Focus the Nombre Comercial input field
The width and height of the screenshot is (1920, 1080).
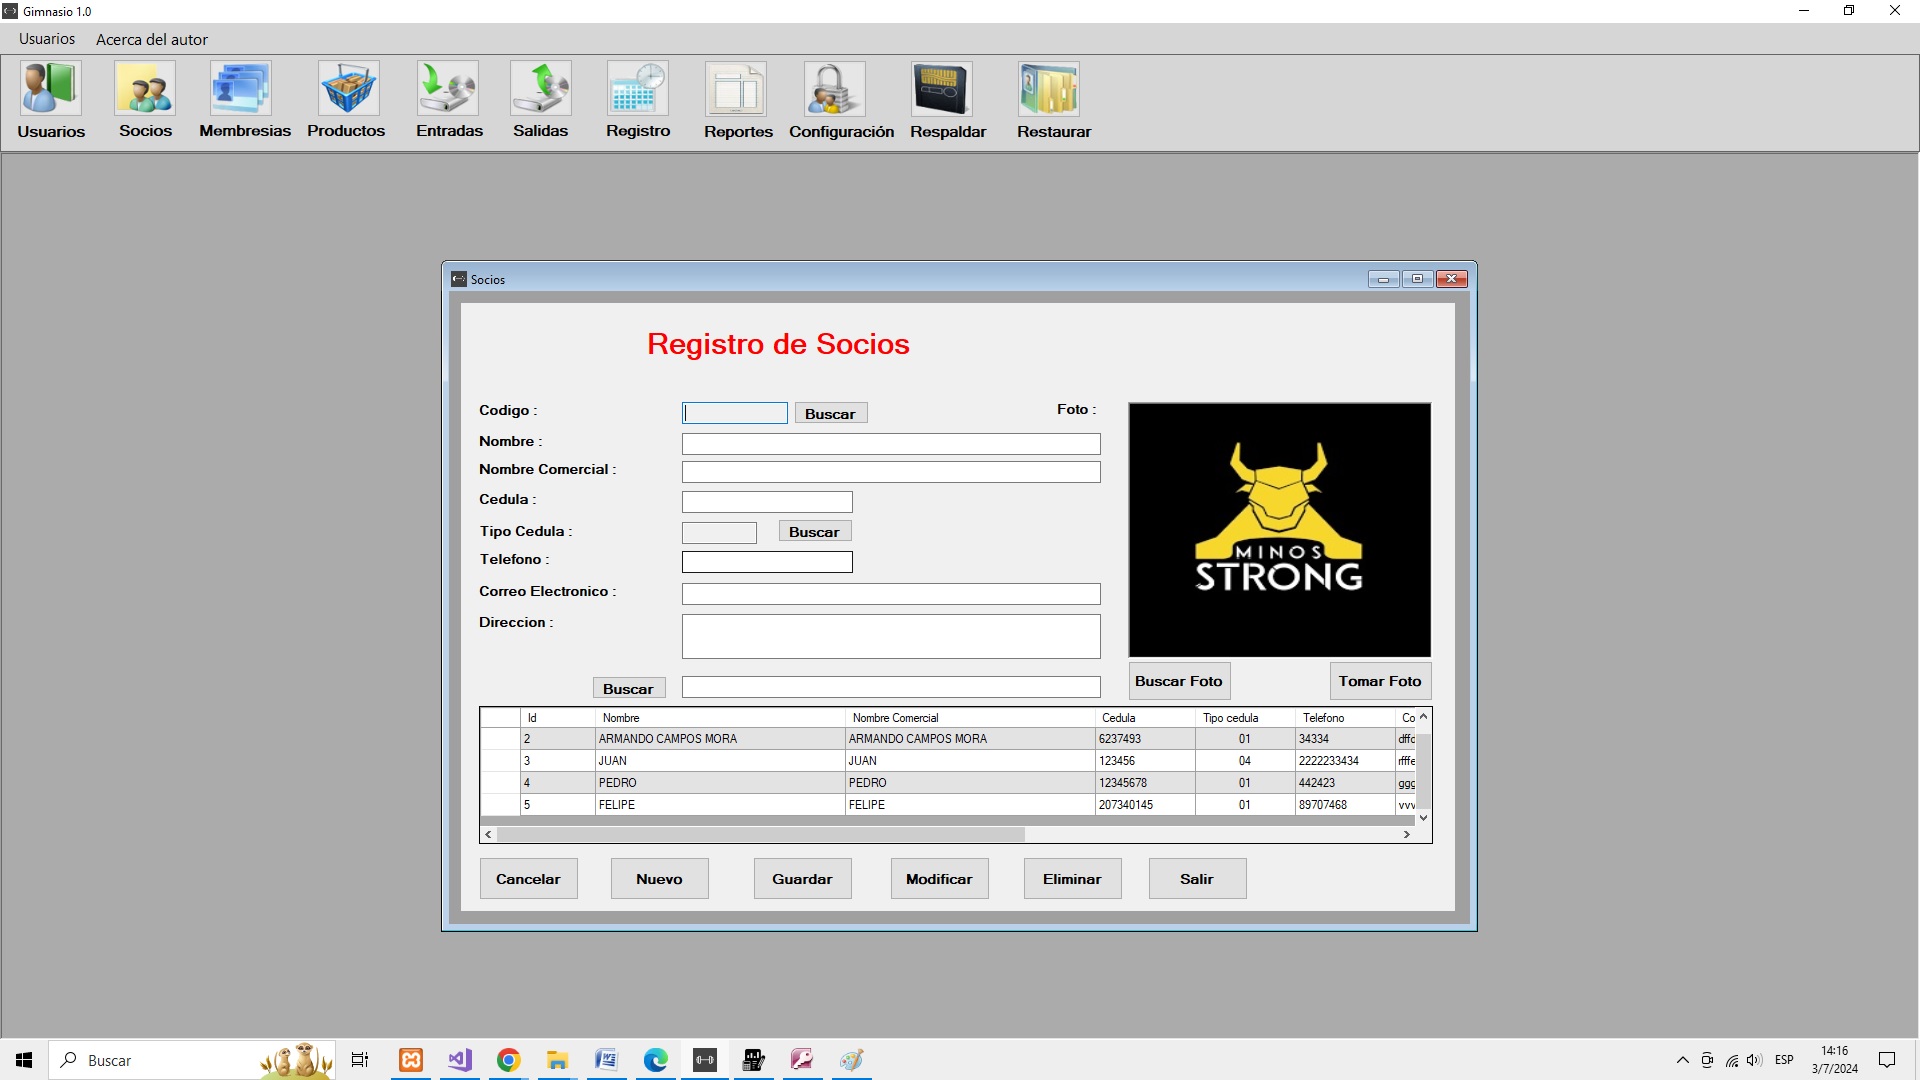[x=891, y=472]
